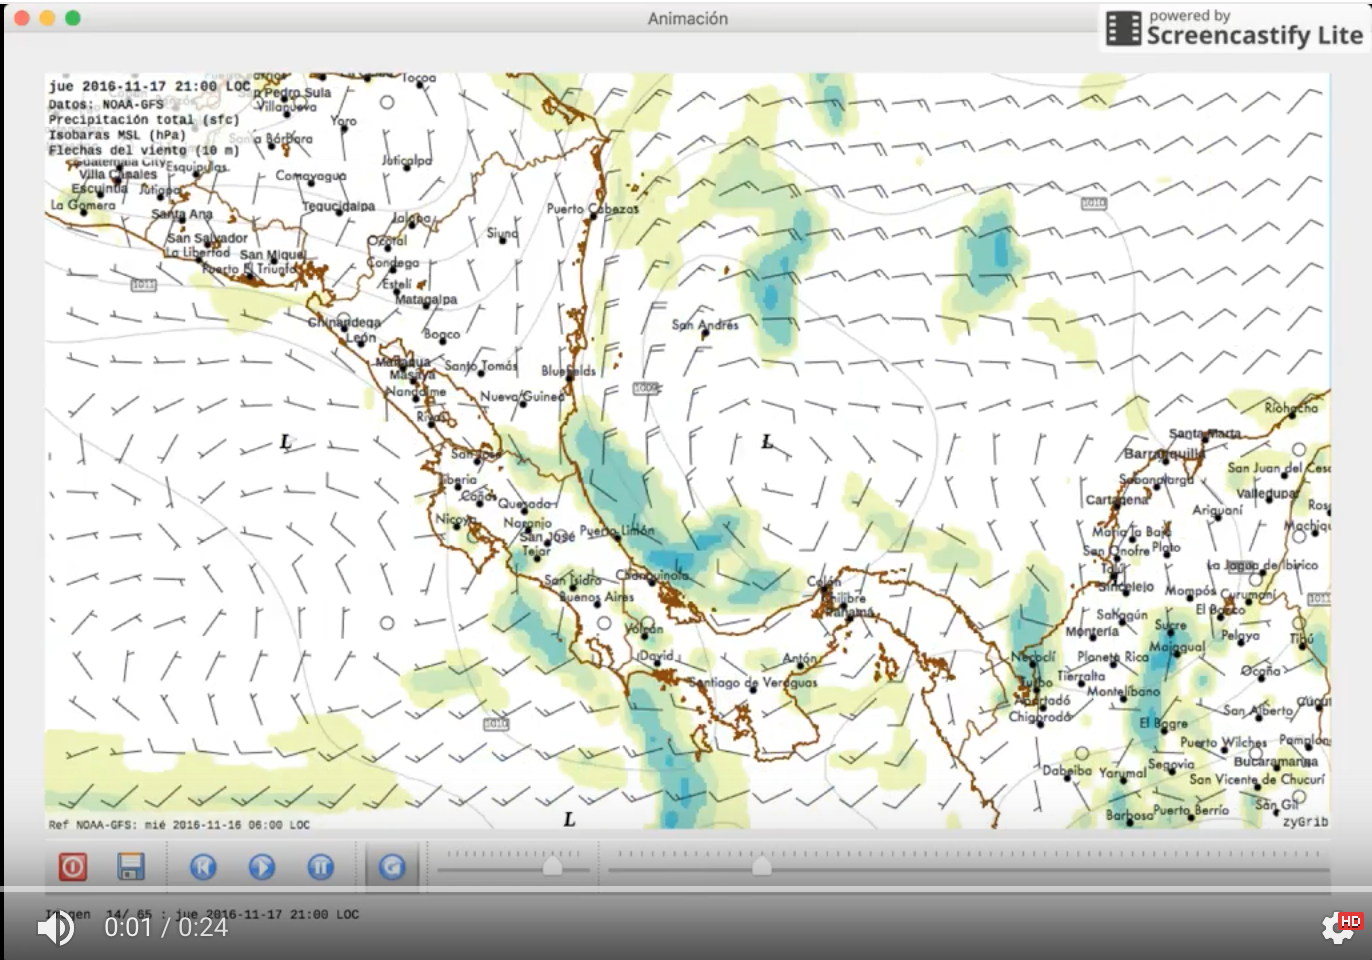The image size is (1372, 960).
Task: Click the 'Animación' window title
Action: (x=688, y=18)
